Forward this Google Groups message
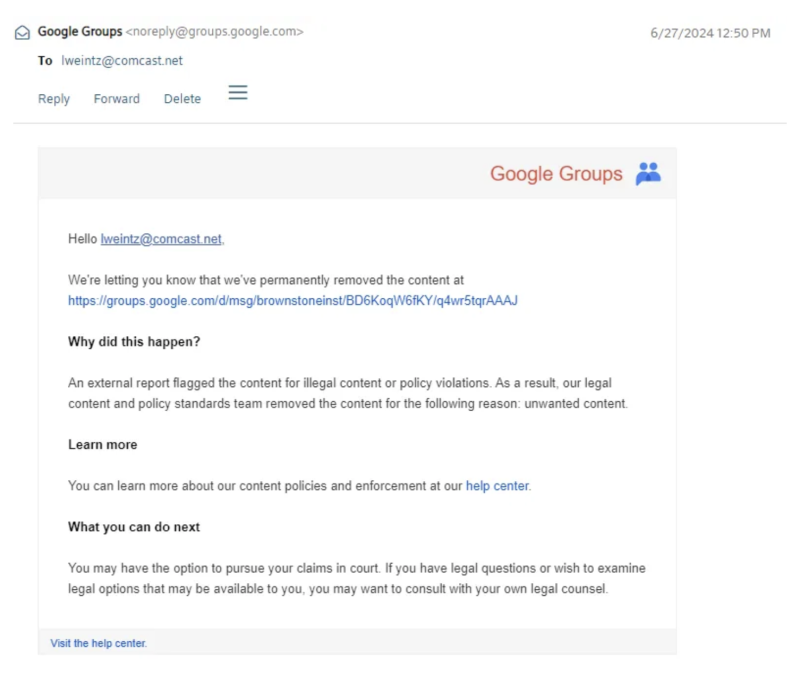The image size is (800, 684). pos(117,99)
